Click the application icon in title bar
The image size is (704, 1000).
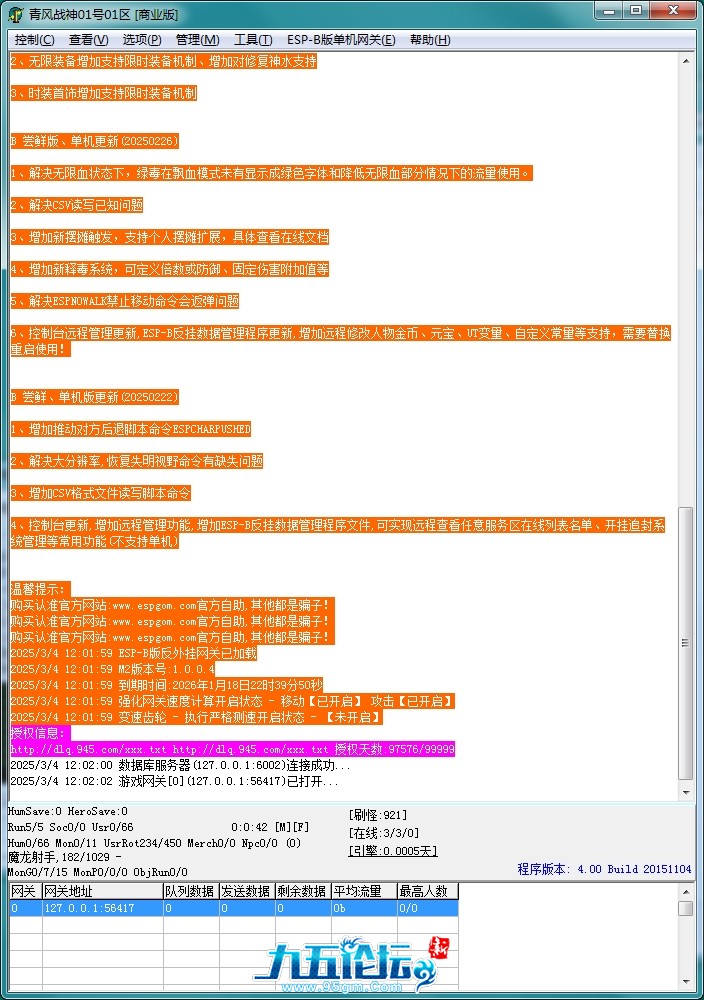coord(16,14)
